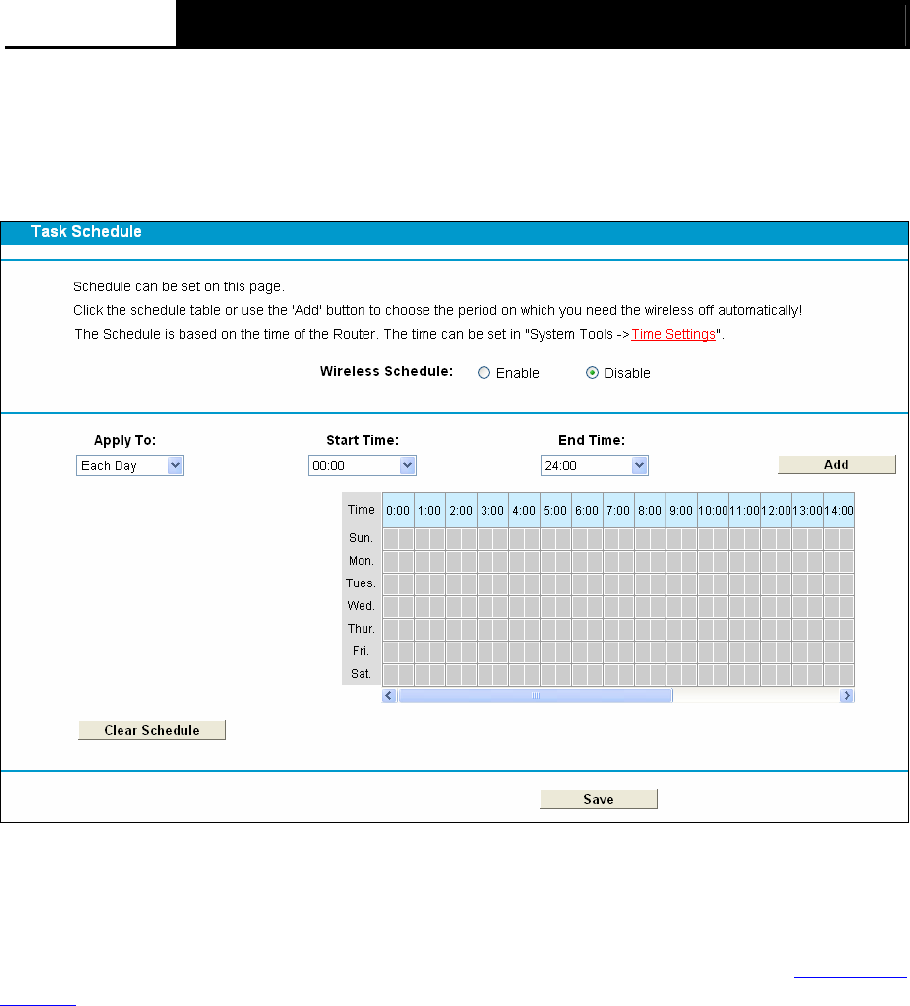Enable the Wireless Schedule radio button
Screen dimensions: 910x1006
point(484,373)
